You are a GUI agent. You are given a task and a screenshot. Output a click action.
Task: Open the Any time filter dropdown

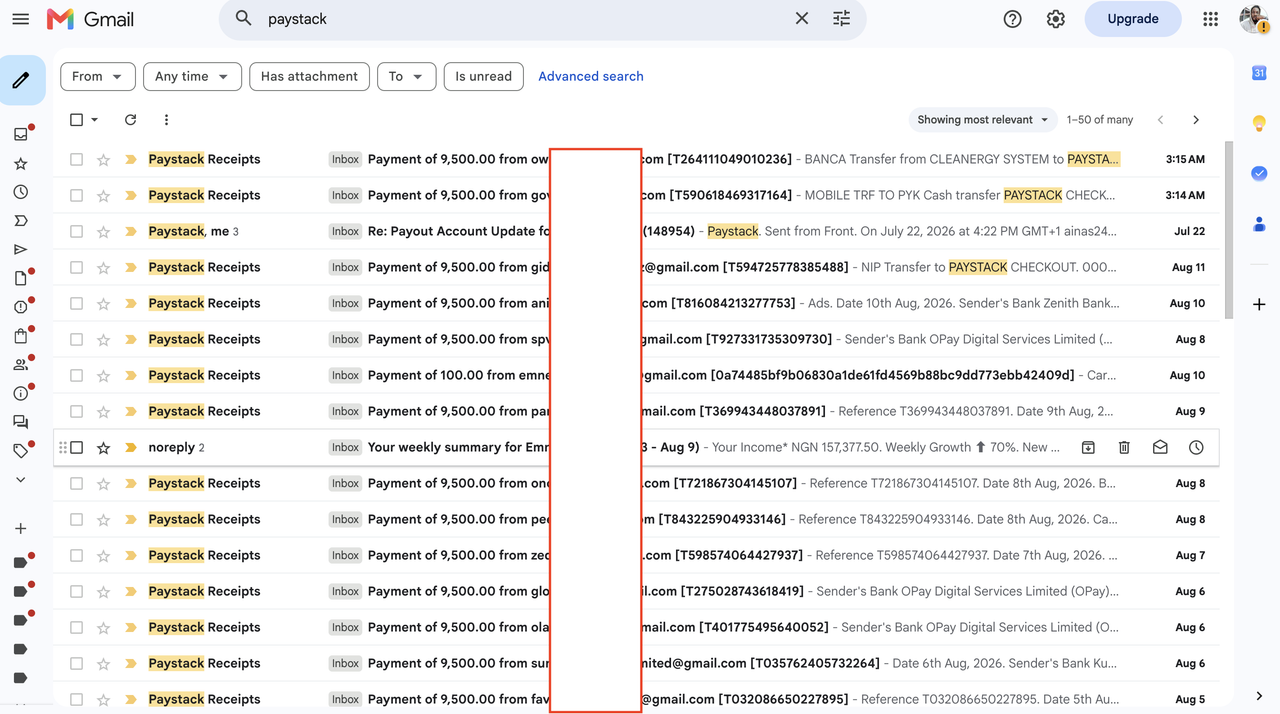point(192,76)
